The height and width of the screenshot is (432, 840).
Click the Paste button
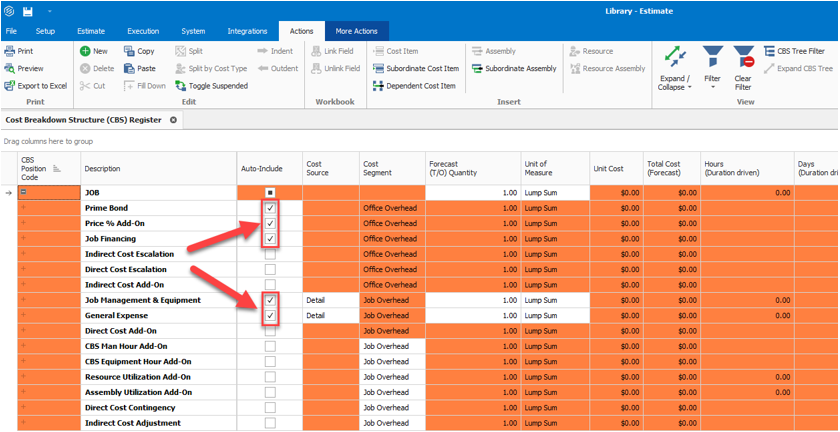click(140, 69)
